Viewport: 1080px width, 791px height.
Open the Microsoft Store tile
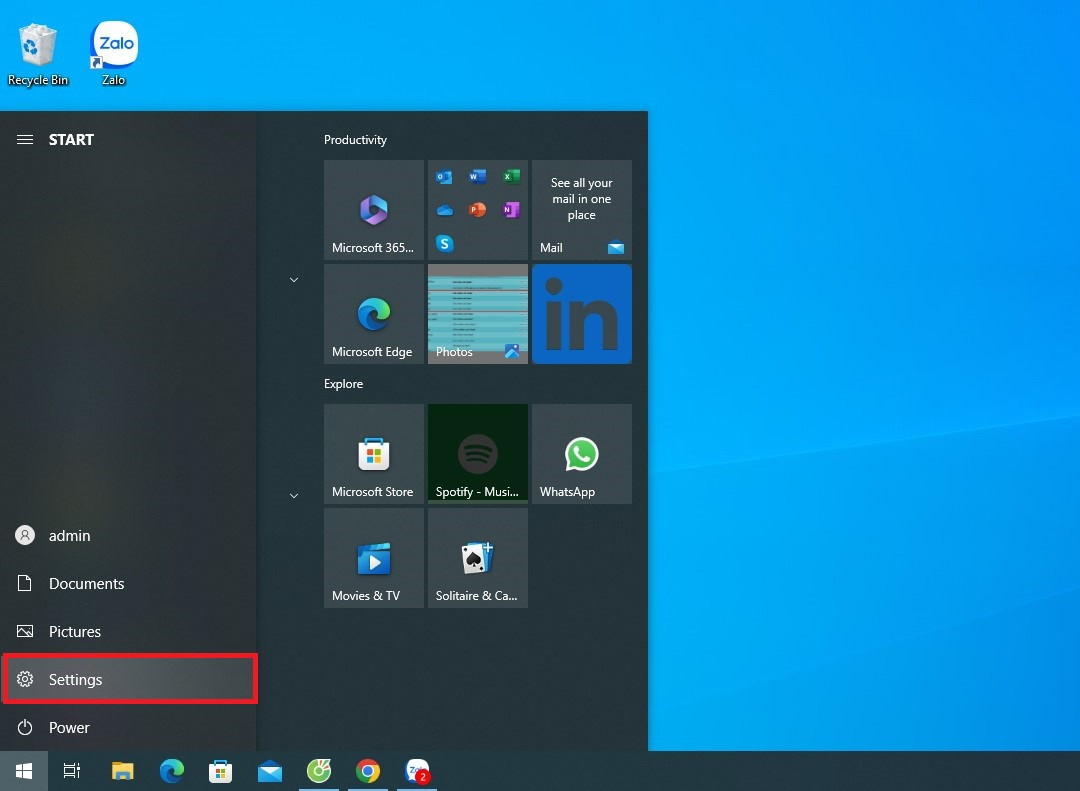tap(374, 454)
